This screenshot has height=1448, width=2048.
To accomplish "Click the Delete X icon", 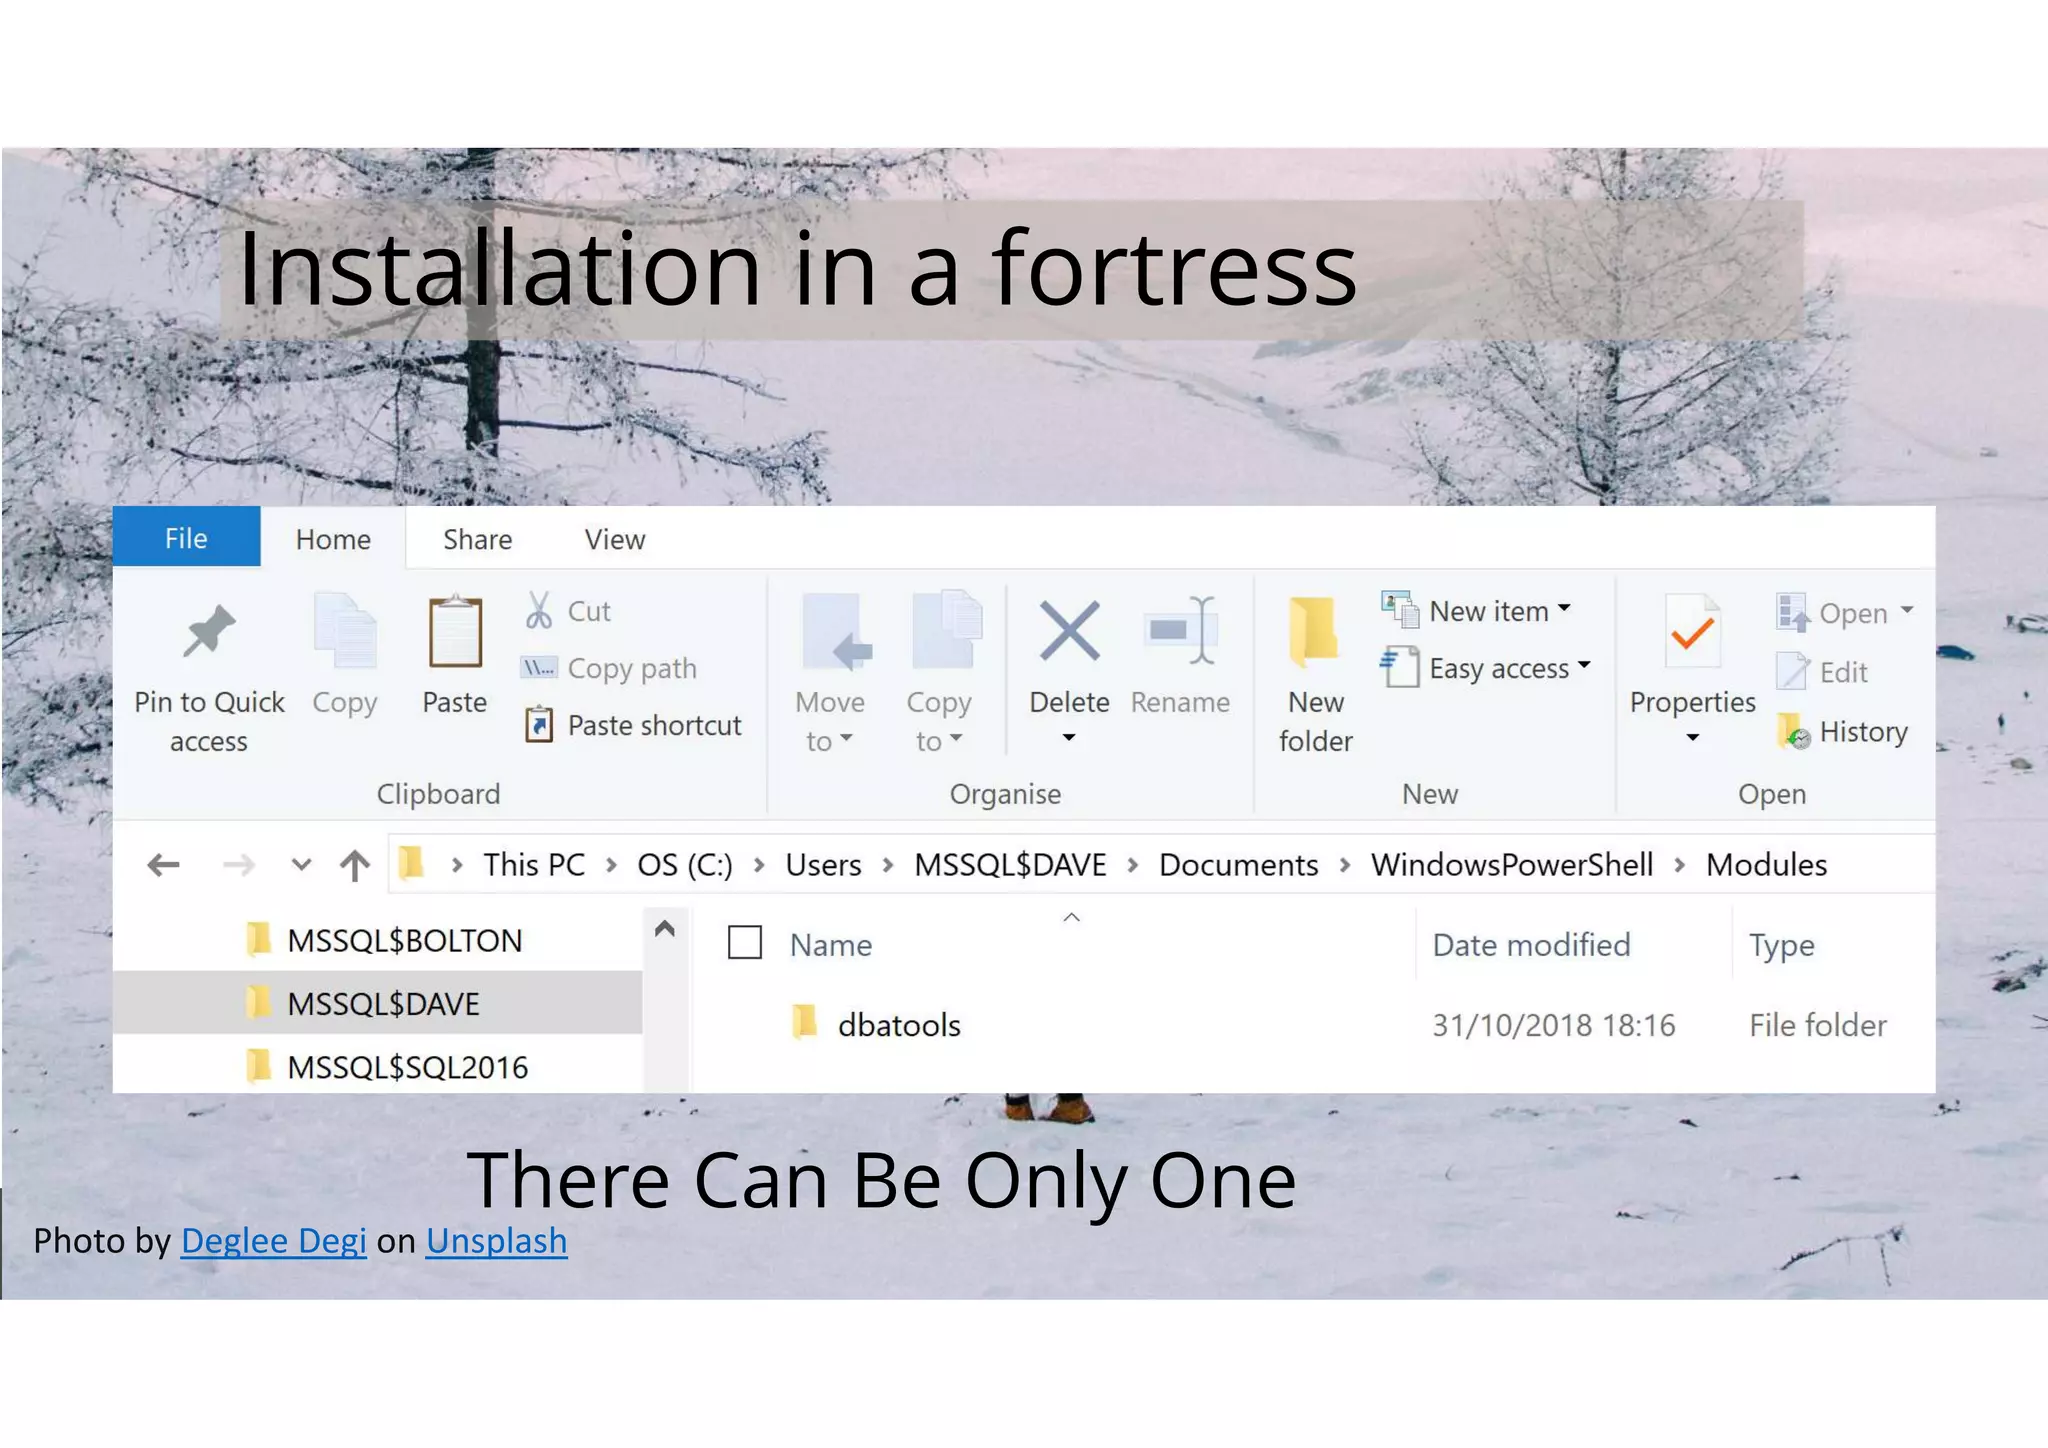I will coord(1069,632).
